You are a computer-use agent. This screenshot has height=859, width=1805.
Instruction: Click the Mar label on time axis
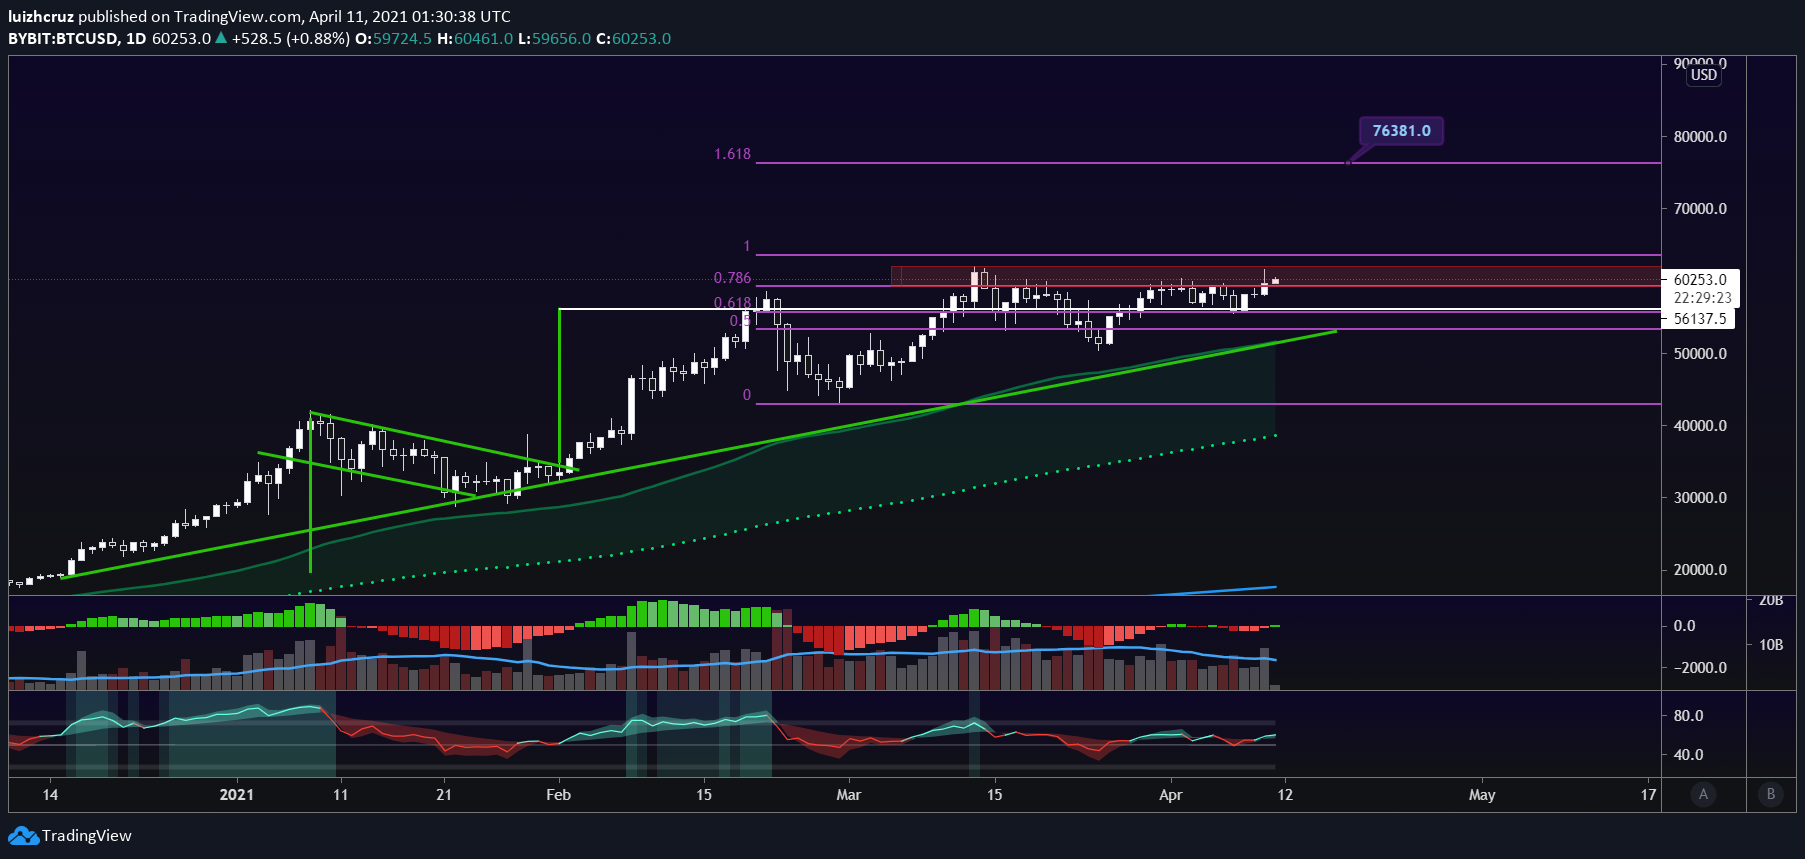[x=848, y=795]
